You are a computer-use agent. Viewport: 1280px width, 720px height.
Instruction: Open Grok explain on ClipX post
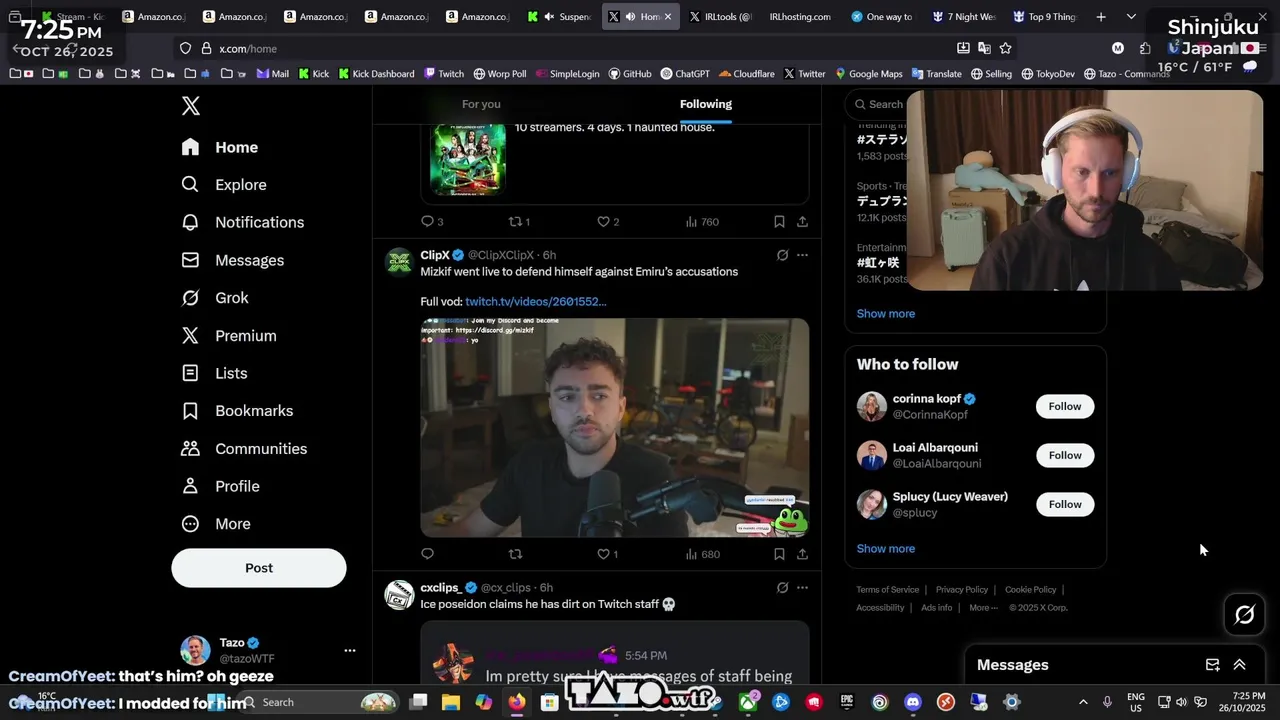782,255
